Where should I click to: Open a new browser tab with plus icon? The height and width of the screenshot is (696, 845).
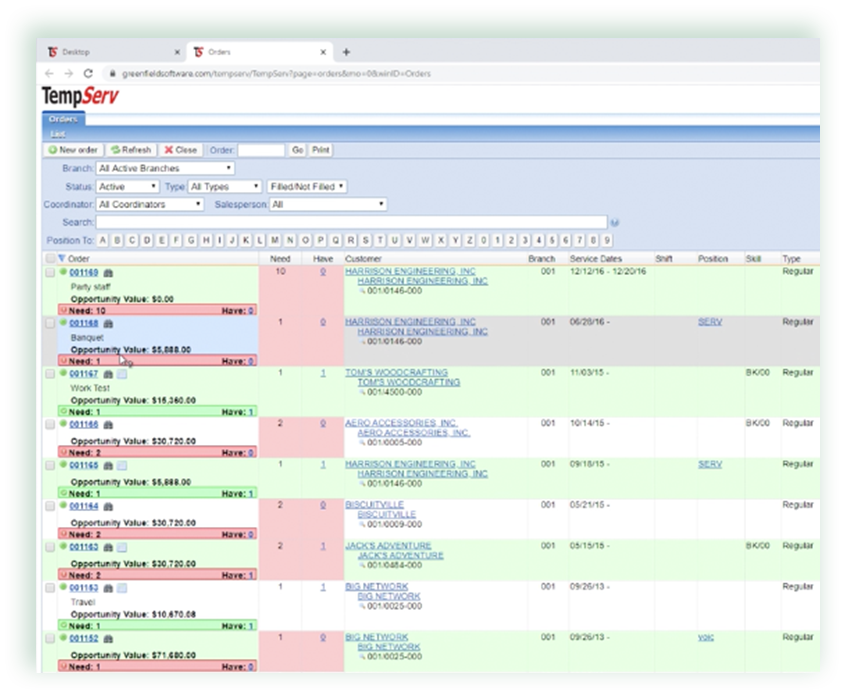coord(347,52)
